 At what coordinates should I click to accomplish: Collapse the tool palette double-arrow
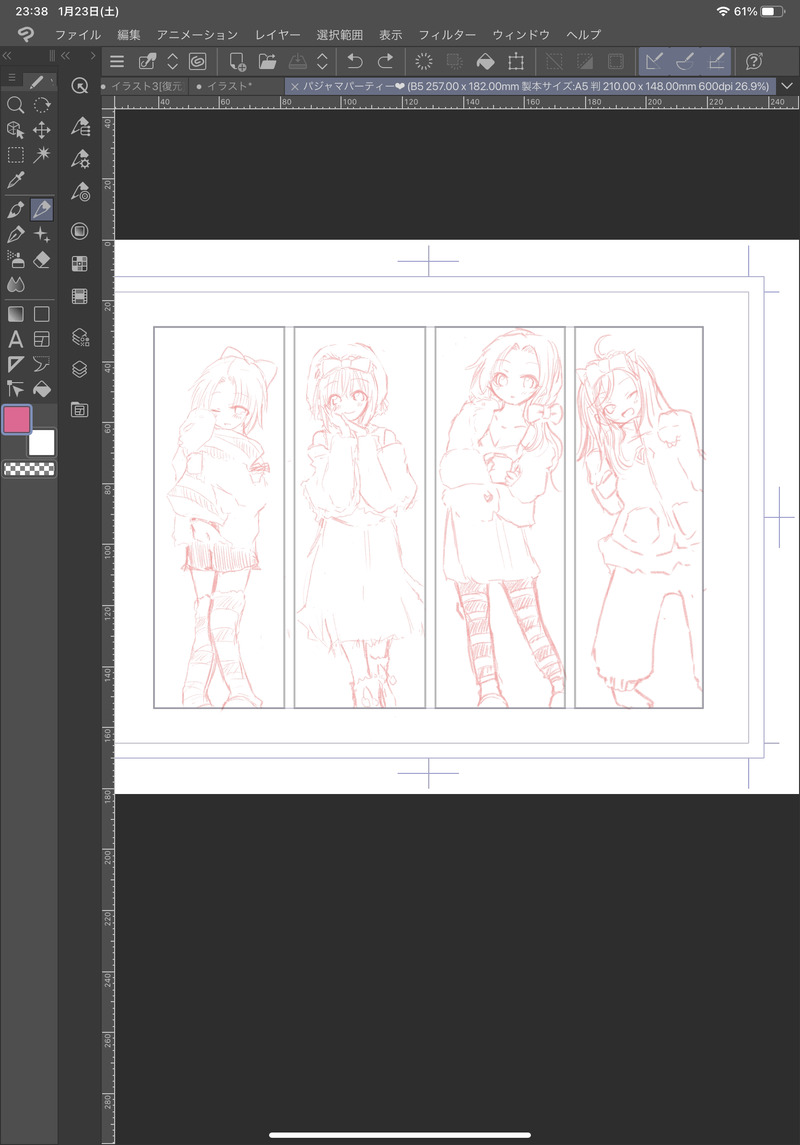7,55
